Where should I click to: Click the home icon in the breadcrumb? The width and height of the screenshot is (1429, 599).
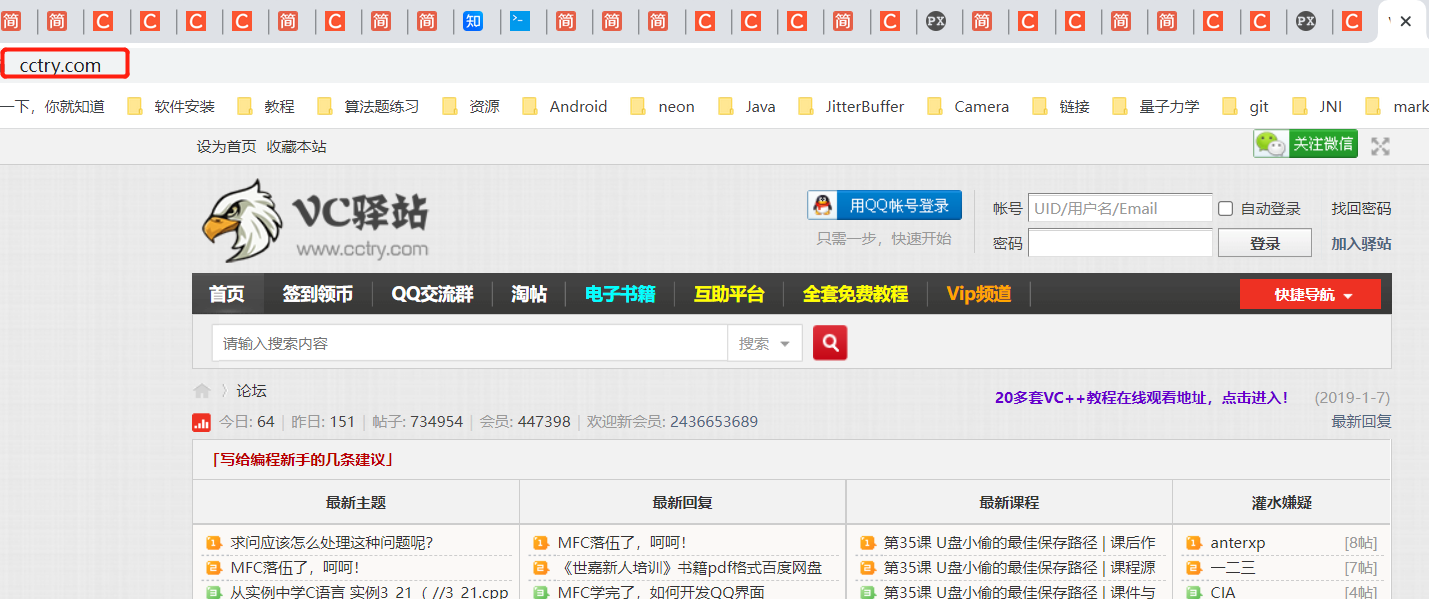pos(203,390)
